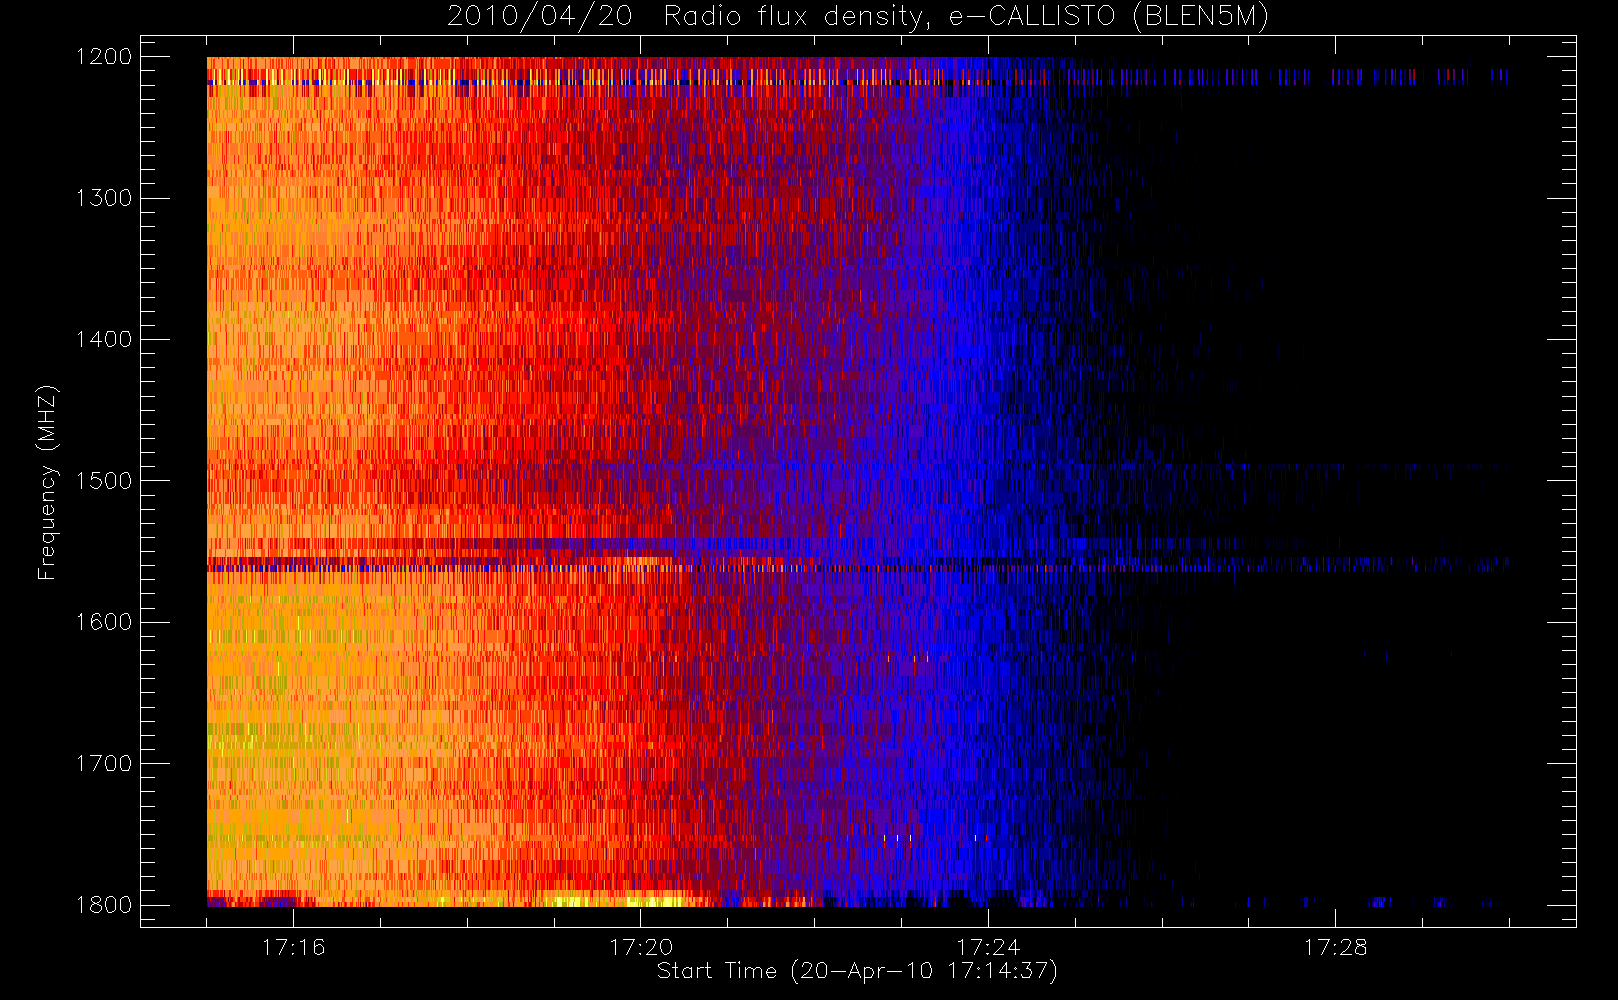Click the 1300 frequency axis label
Screen dimensions: 1618x1000
click(104, 198)
